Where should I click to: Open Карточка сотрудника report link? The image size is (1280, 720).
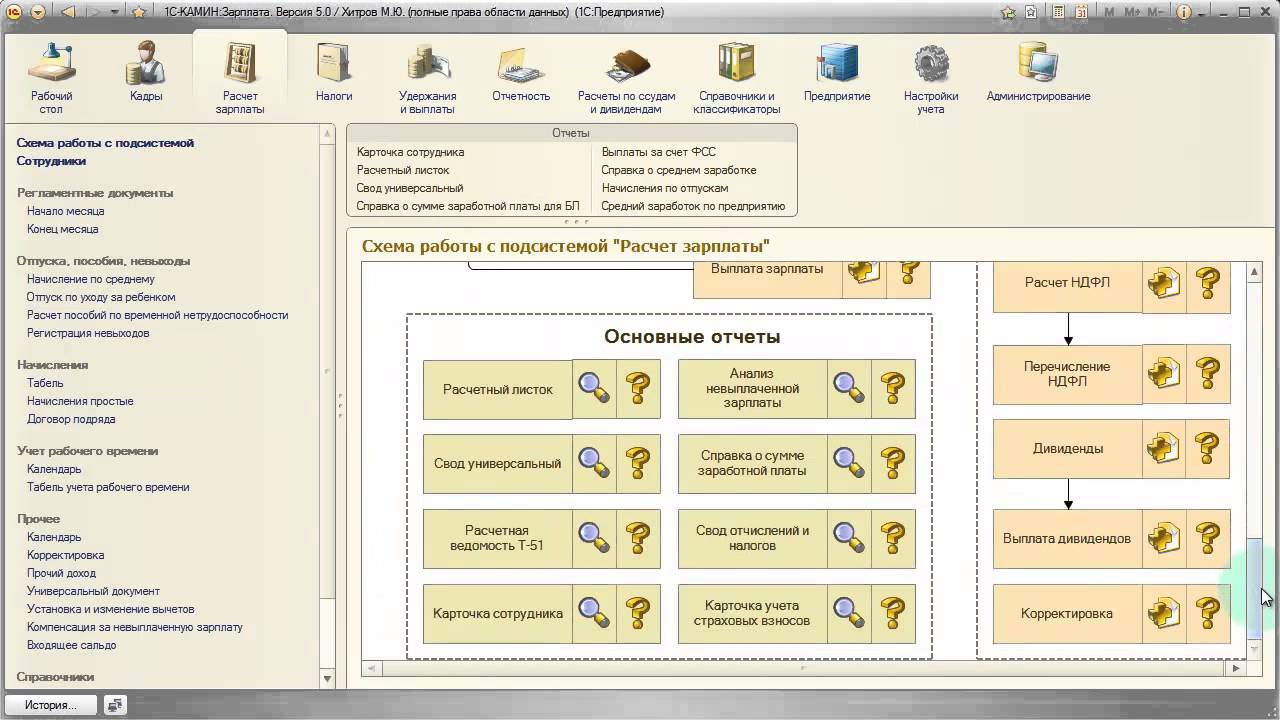point(410,152)
